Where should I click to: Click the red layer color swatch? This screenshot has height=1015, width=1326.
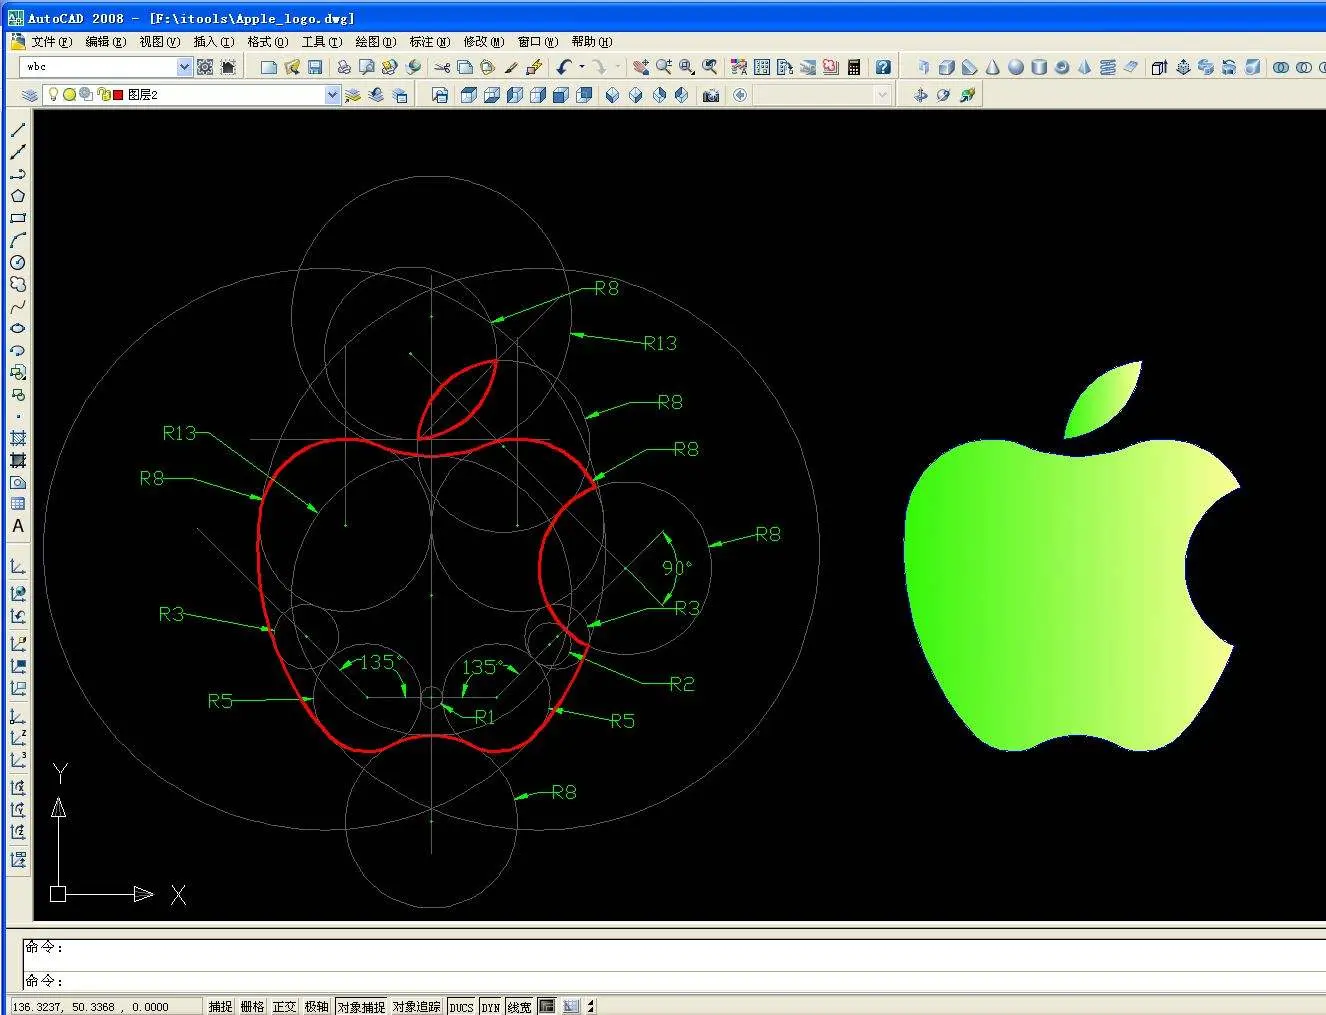pyautogui.click(x=118, y=95)
